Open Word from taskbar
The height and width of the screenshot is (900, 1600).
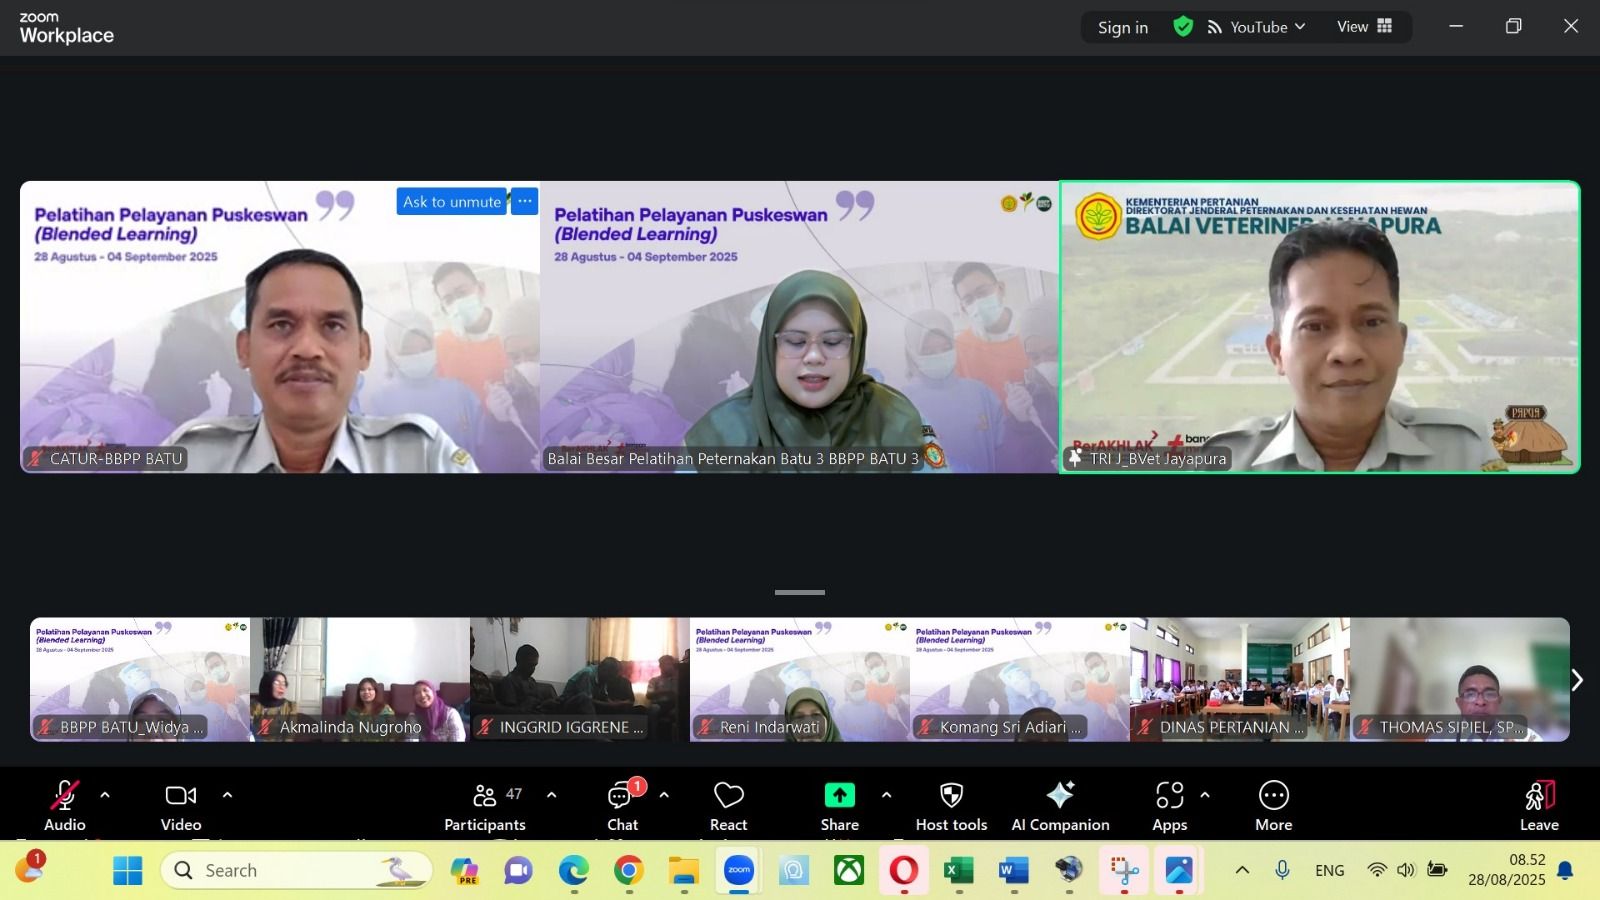(1014, 870)
